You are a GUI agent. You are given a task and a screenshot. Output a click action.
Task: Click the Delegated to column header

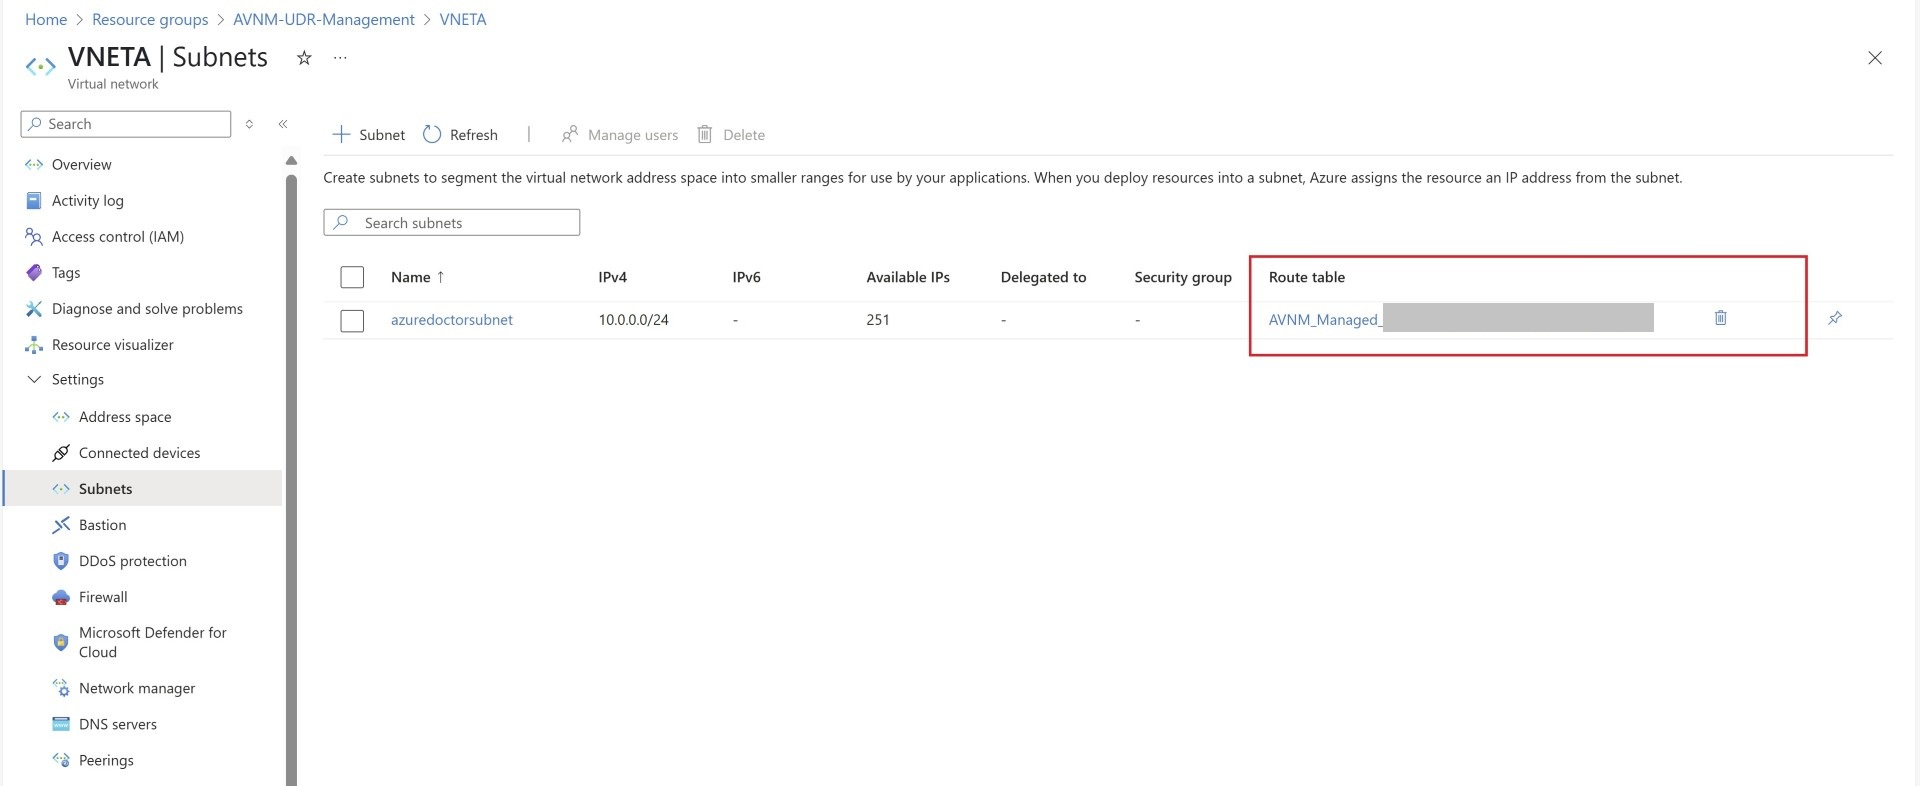tap(1043, 278)
